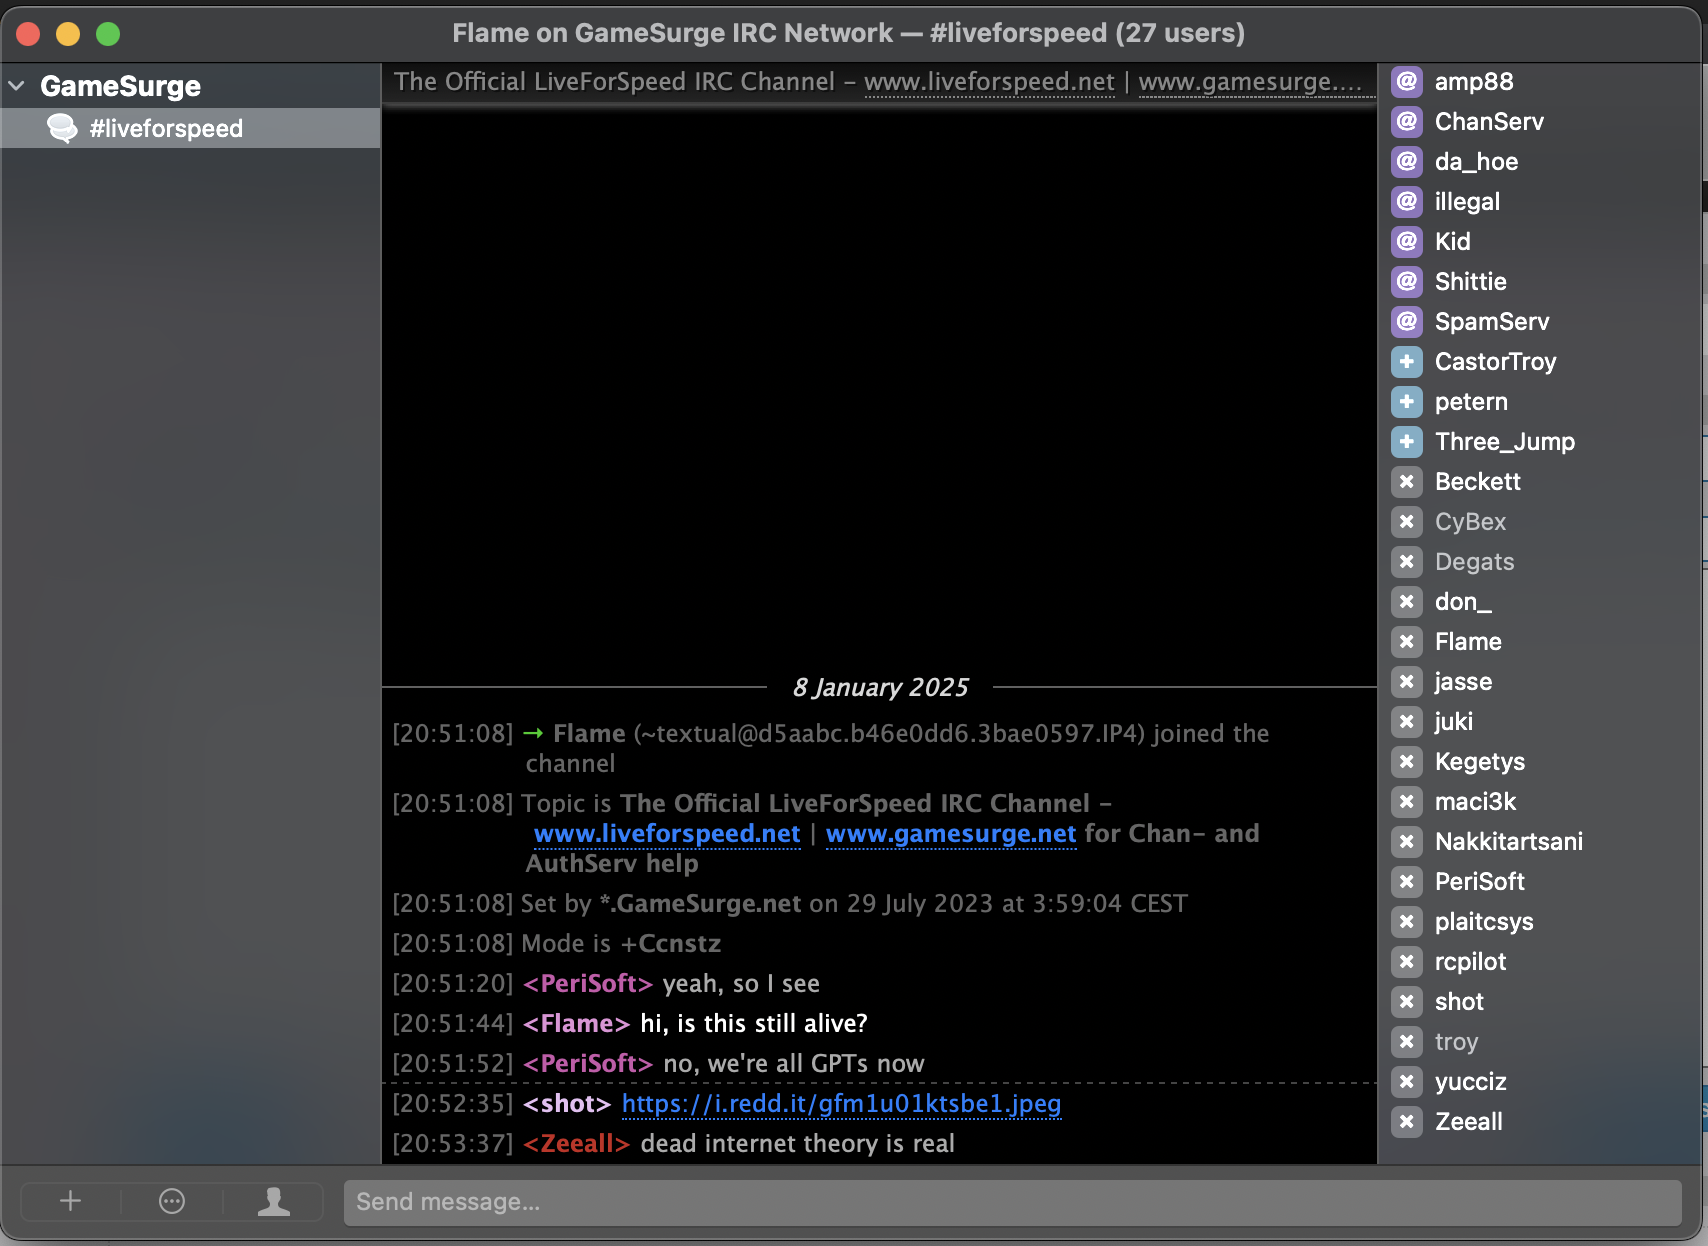Viewport: 1708px width, 1246px height.
Task: Select amp88 in the user list
Action: [x=1474, y=81]
